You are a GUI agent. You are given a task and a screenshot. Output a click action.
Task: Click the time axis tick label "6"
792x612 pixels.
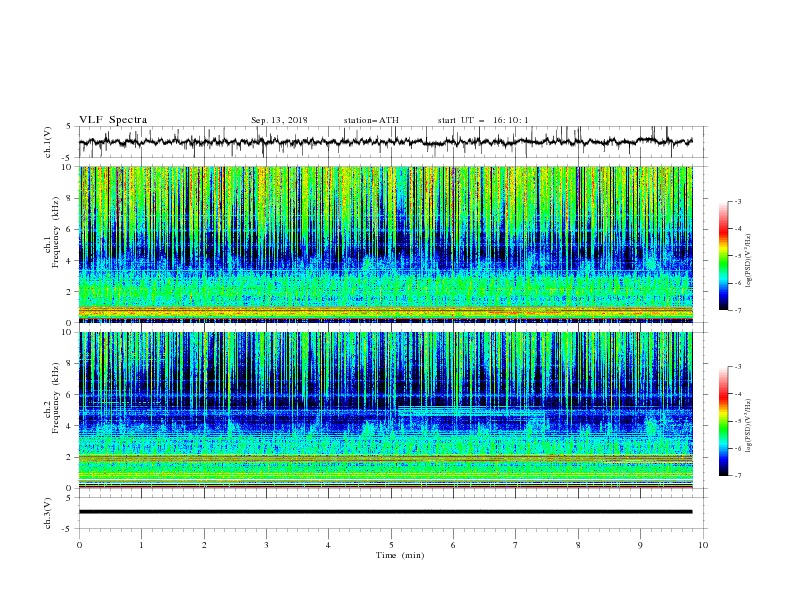coord(453,545)
